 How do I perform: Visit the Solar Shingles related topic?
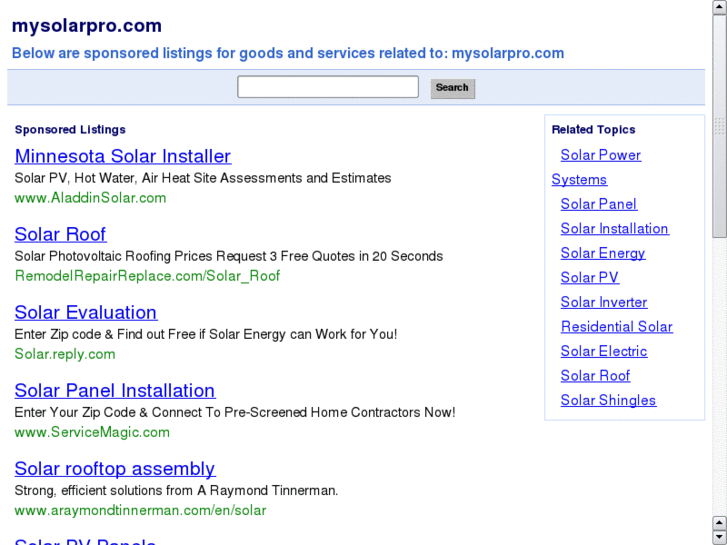(x=608, y=400)
